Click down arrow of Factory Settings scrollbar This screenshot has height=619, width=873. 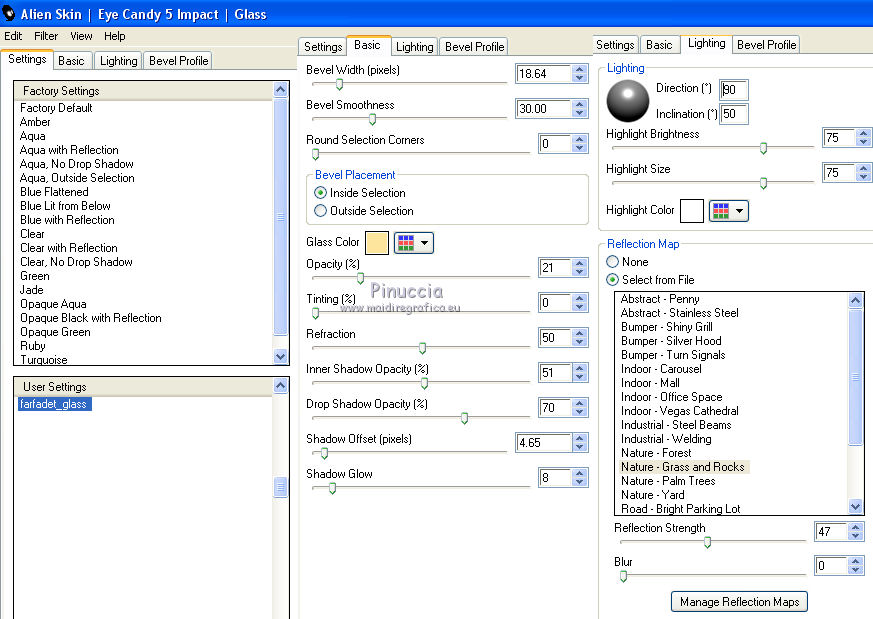(281, 356)
